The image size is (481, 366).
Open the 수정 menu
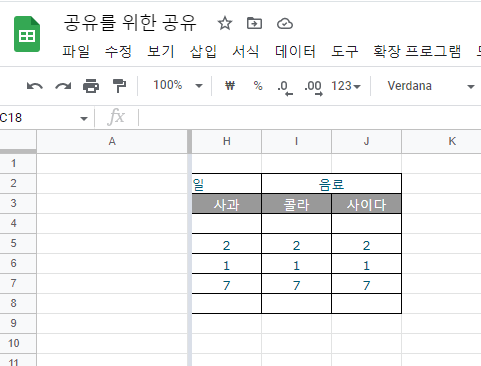tap(118, 51)
